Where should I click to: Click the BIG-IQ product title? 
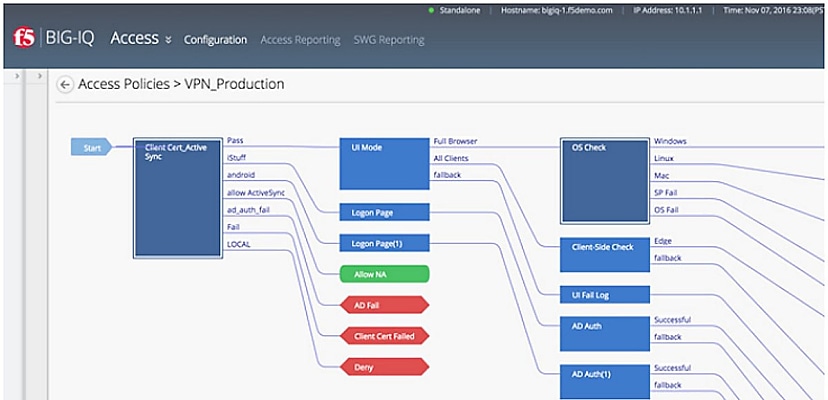(70, 39)
